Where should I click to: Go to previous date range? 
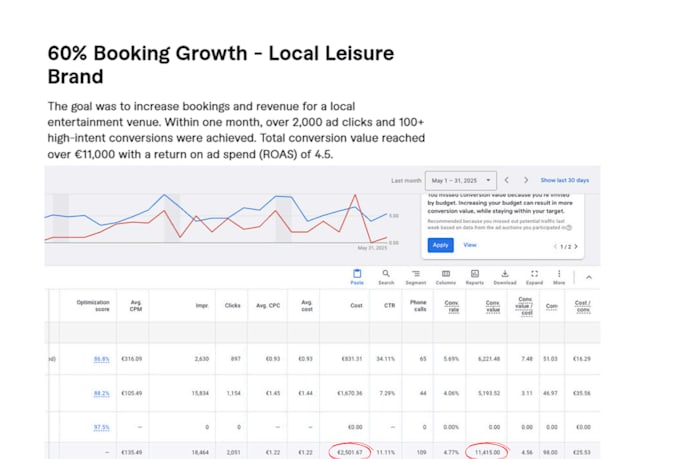507,180
